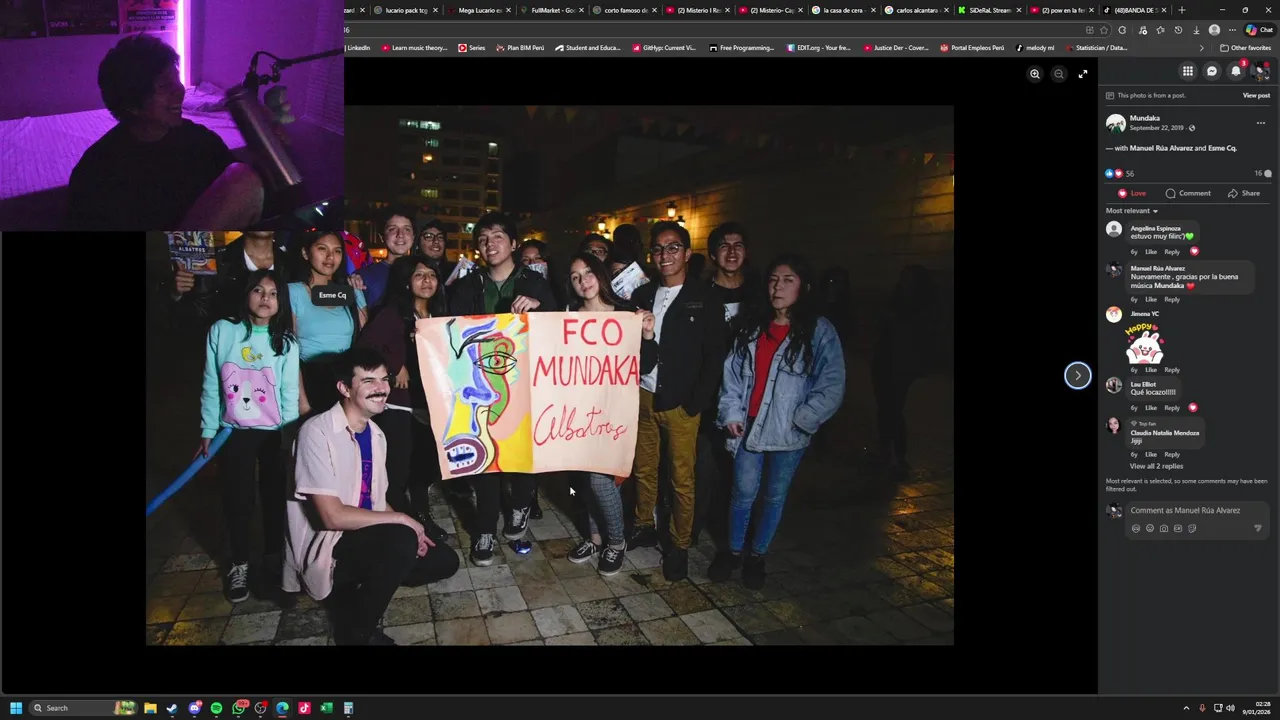The image size is (1280, 720).
Task: Open a new browser tab
Action: click(x=1182, y=10)
